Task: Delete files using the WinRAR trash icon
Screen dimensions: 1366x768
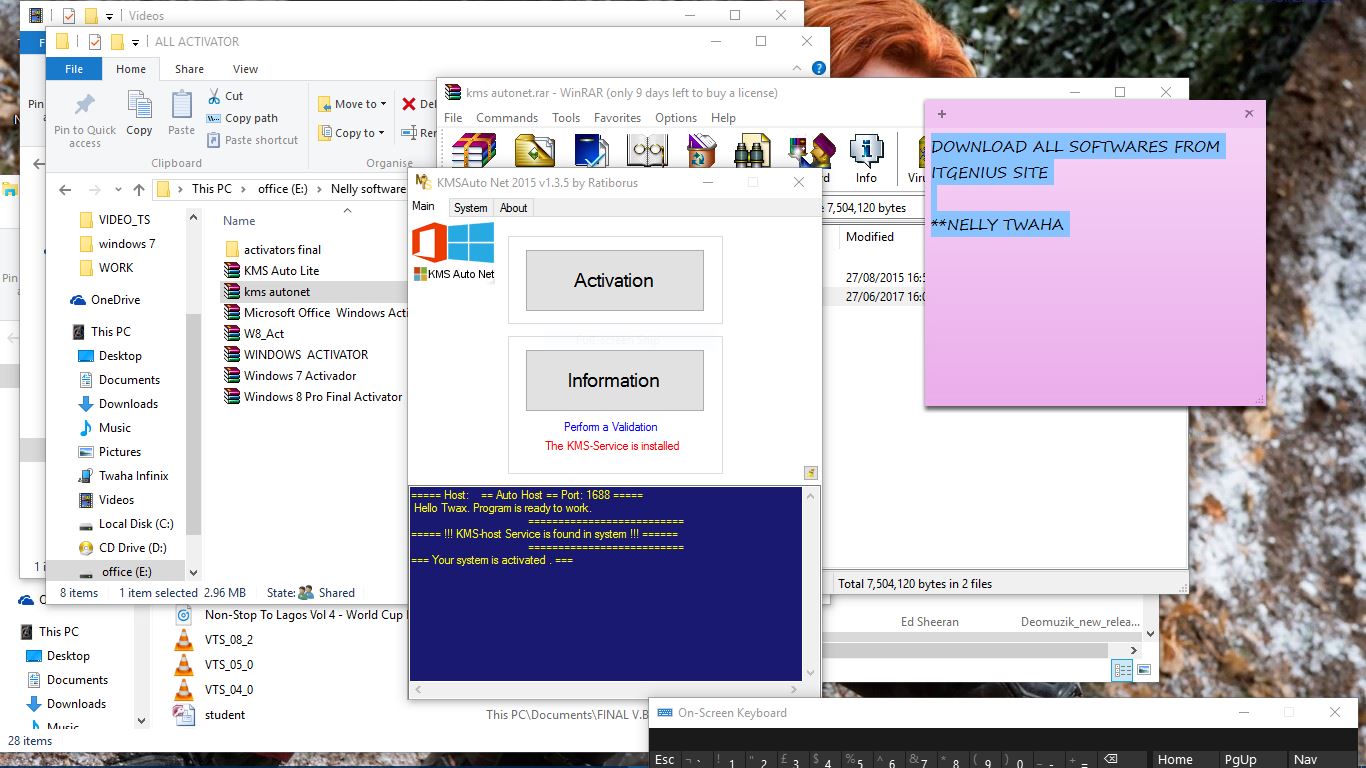Action: (x=700, y=150)
